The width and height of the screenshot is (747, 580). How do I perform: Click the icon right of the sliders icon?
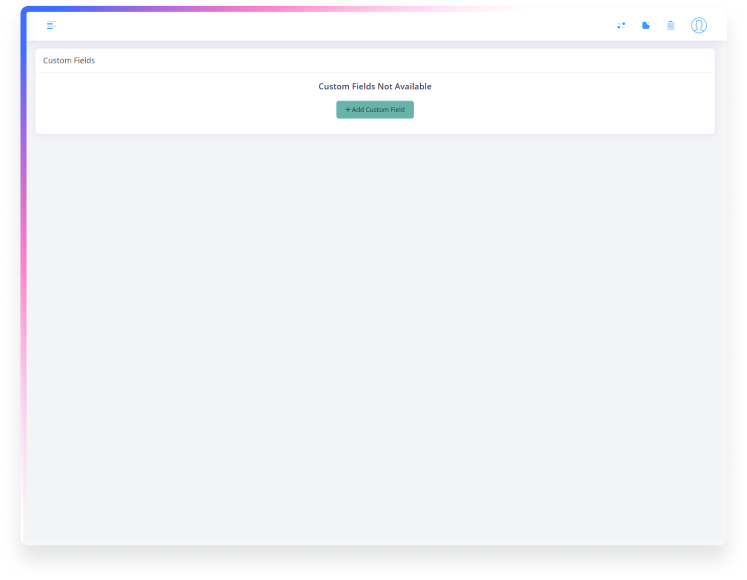[x=646, y=25]
